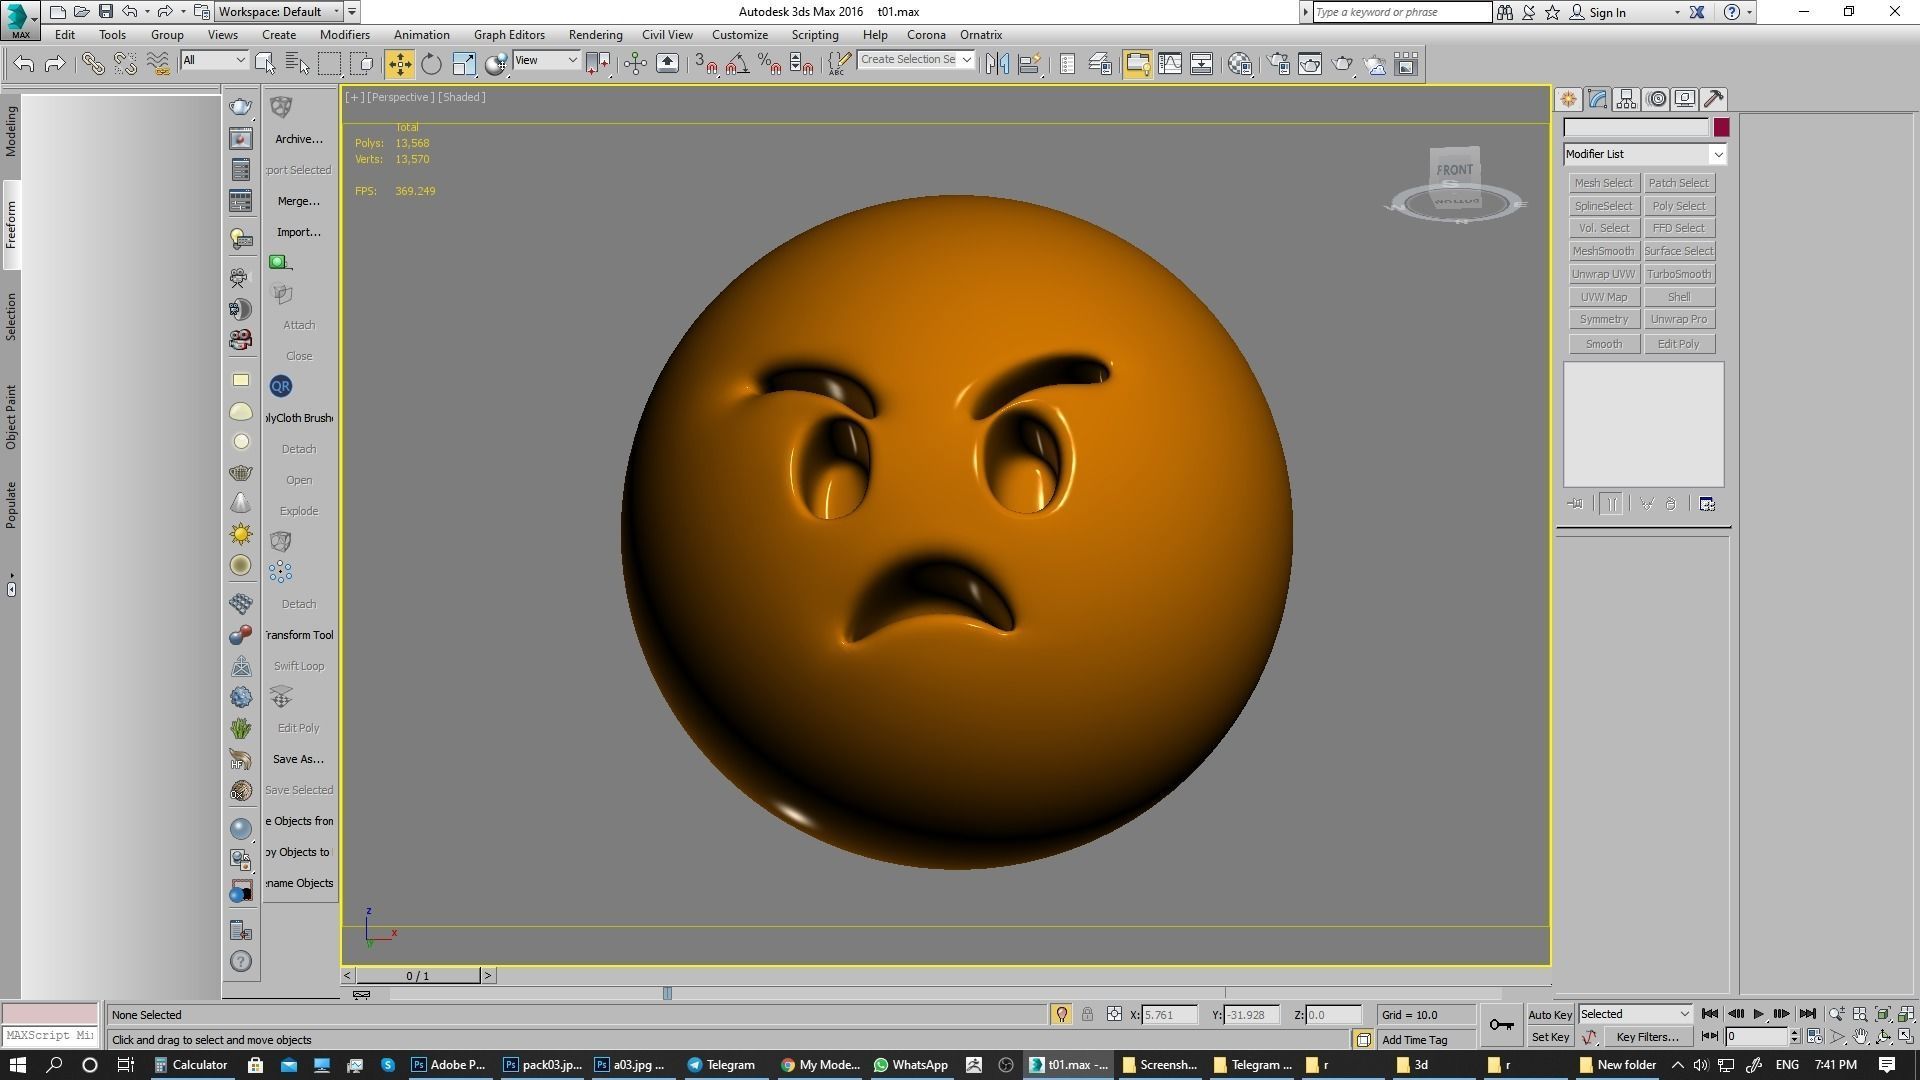Open Rendered Frame Window
Image resolution: width=1920 pixels, height=1080 pixels.
tap(1310, 64)
